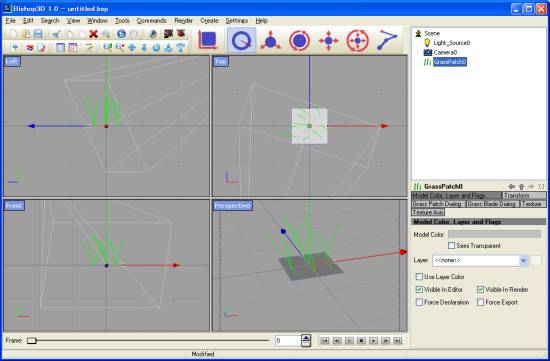This screenshot has width=550, height=361.
Task: Jump to last frame playback button
Action: coord(398,341)
